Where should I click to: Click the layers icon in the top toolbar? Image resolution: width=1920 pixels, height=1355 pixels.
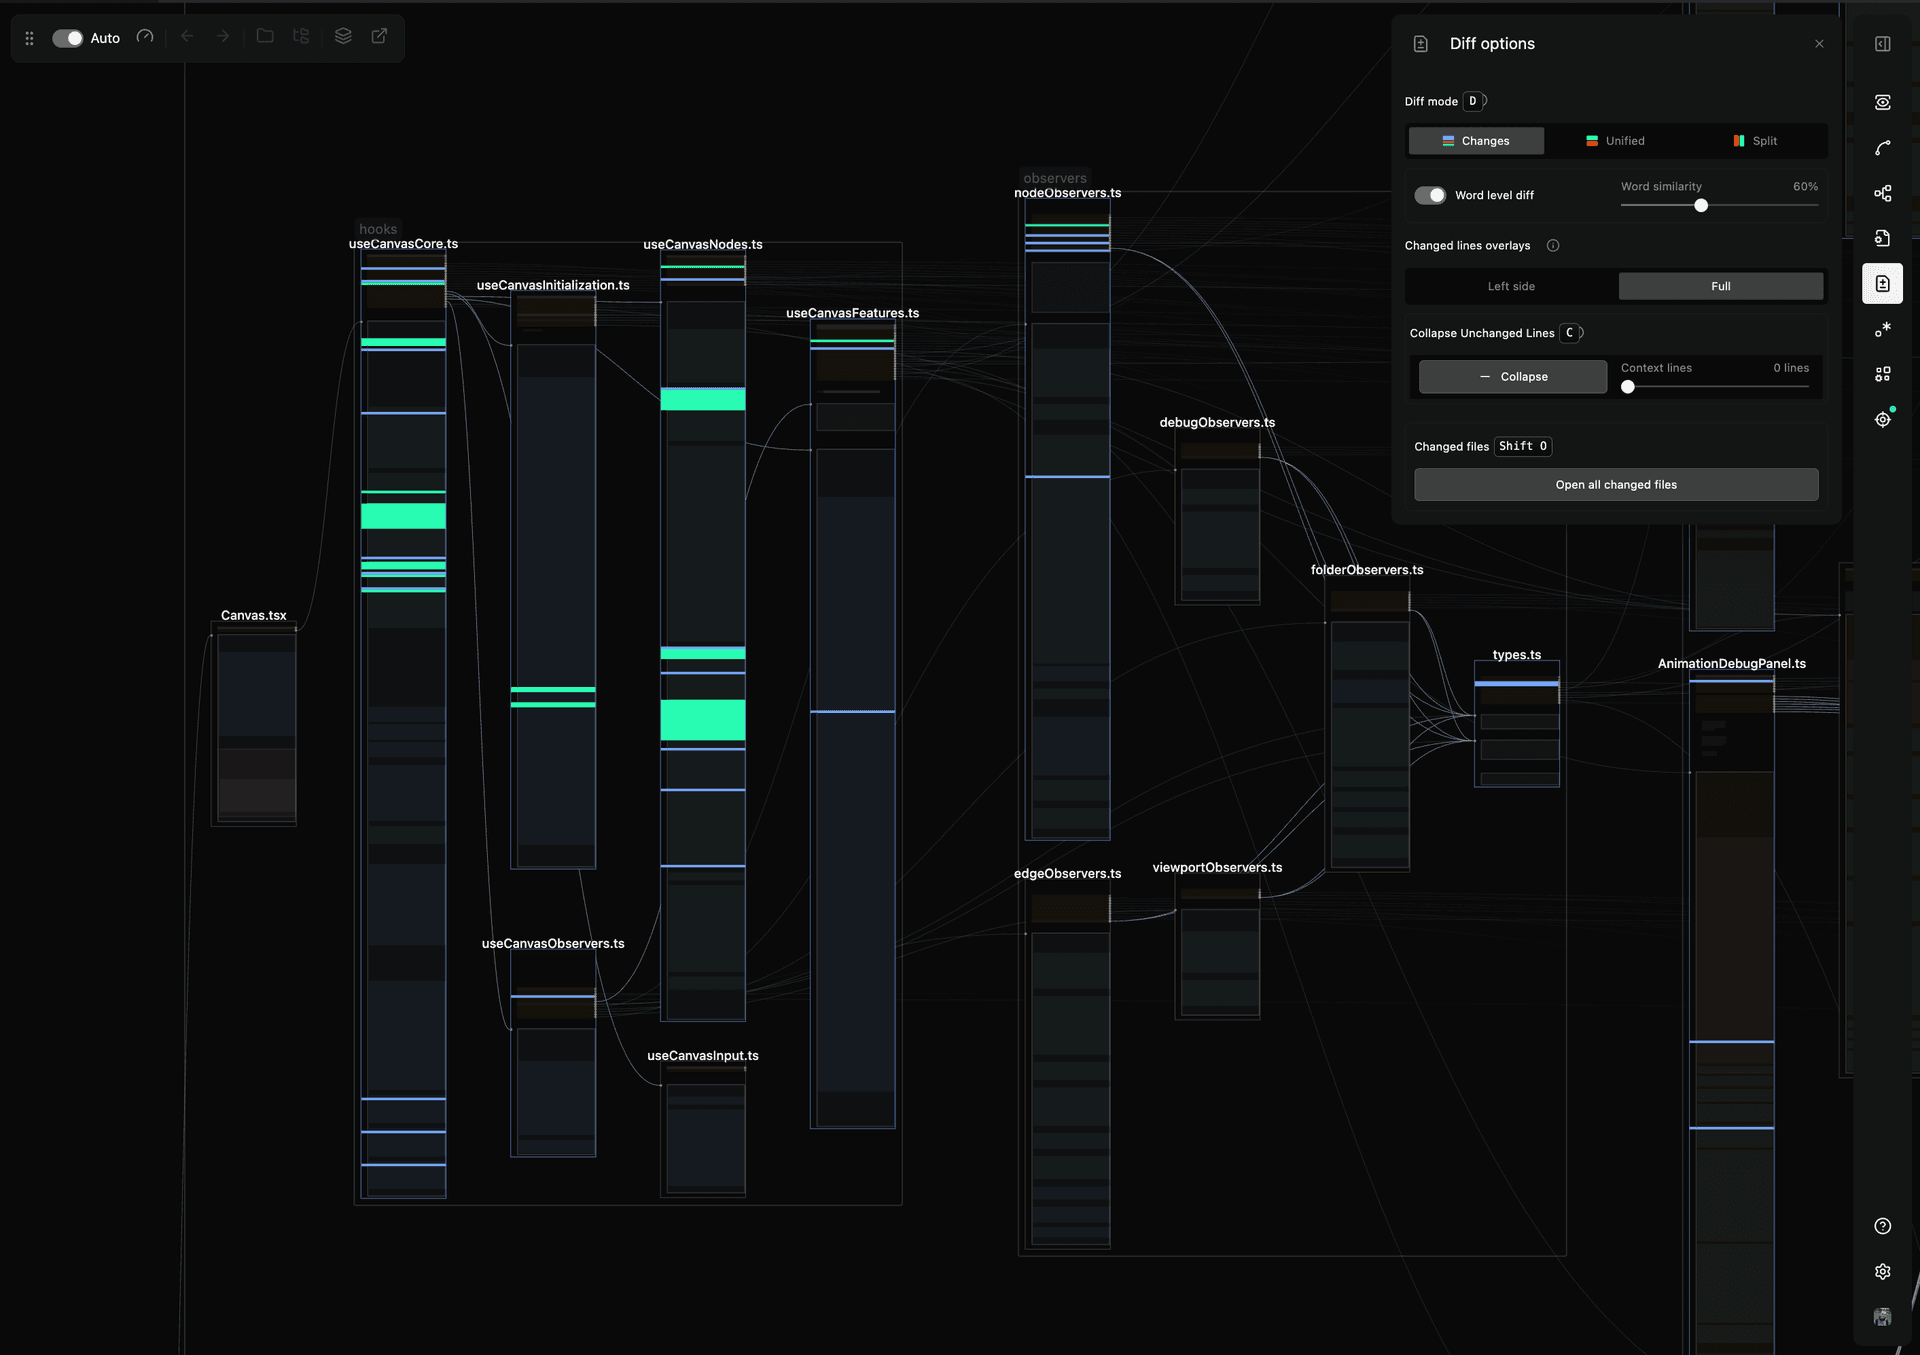pyautogui.click(x=343, y=37)
